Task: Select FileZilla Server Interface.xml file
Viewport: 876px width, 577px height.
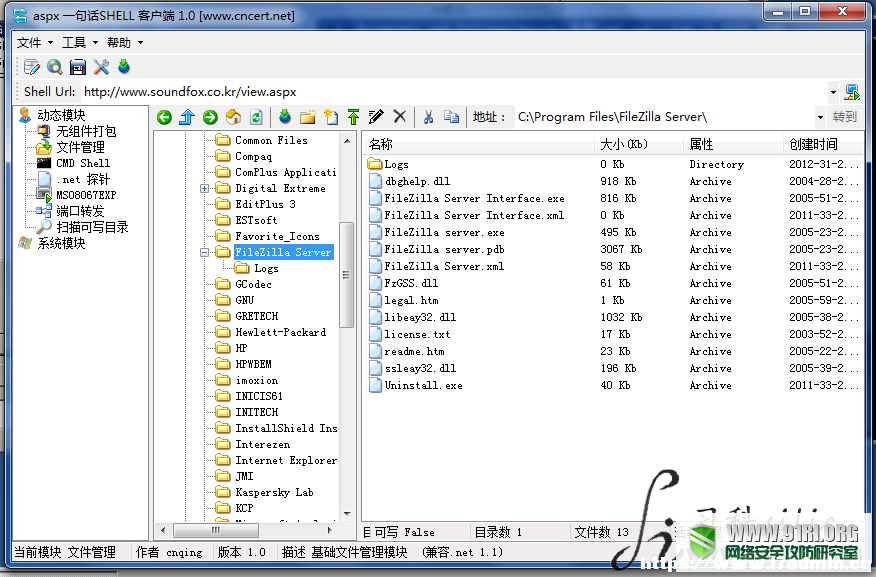Action: pyautogui.click(x=474, y=216)
